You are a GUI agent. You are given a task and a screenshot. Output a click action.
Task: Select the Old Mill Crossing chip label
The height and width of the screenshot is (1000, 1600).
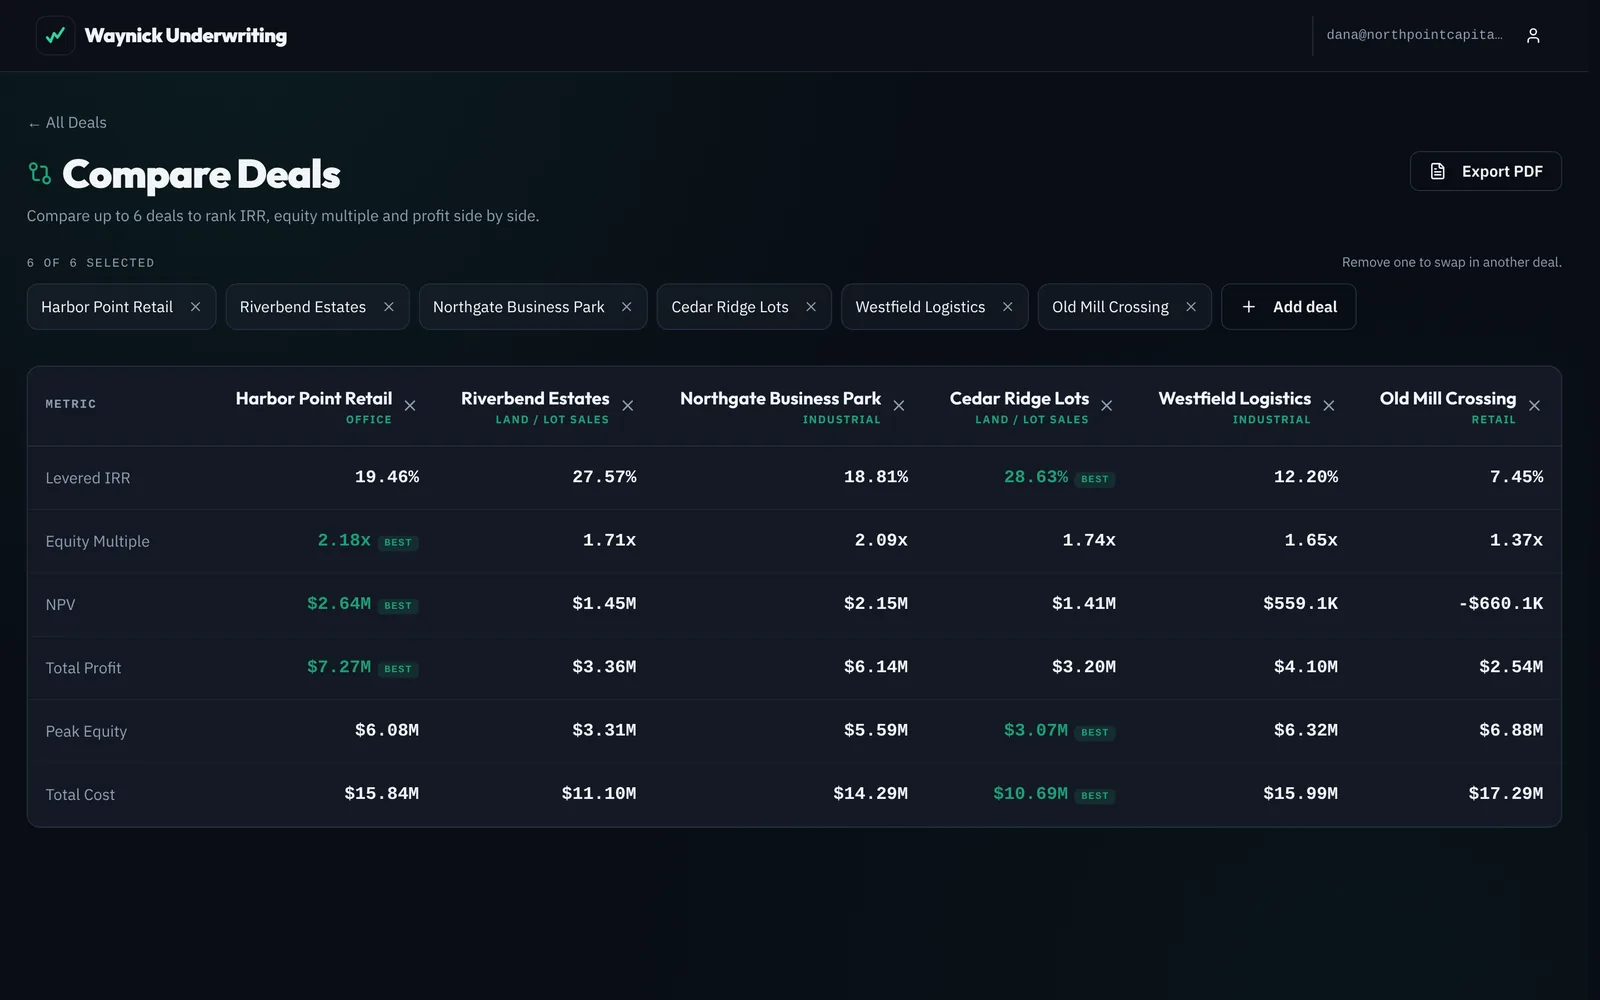(1110, 307)
